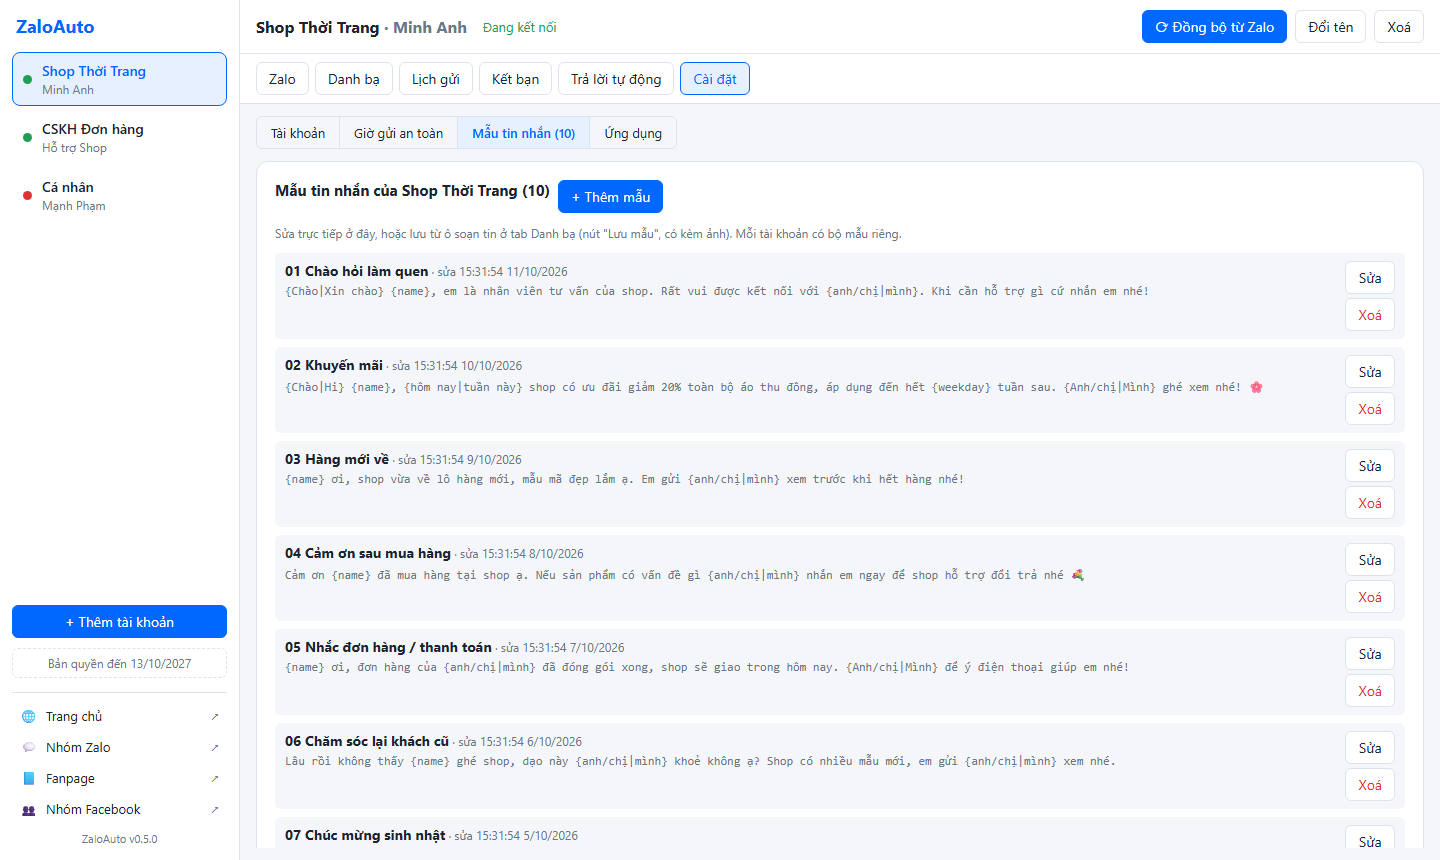Click the chat bubble icon beside Nhóm Zalo
Screen dimensions: 1440x860
28,748
